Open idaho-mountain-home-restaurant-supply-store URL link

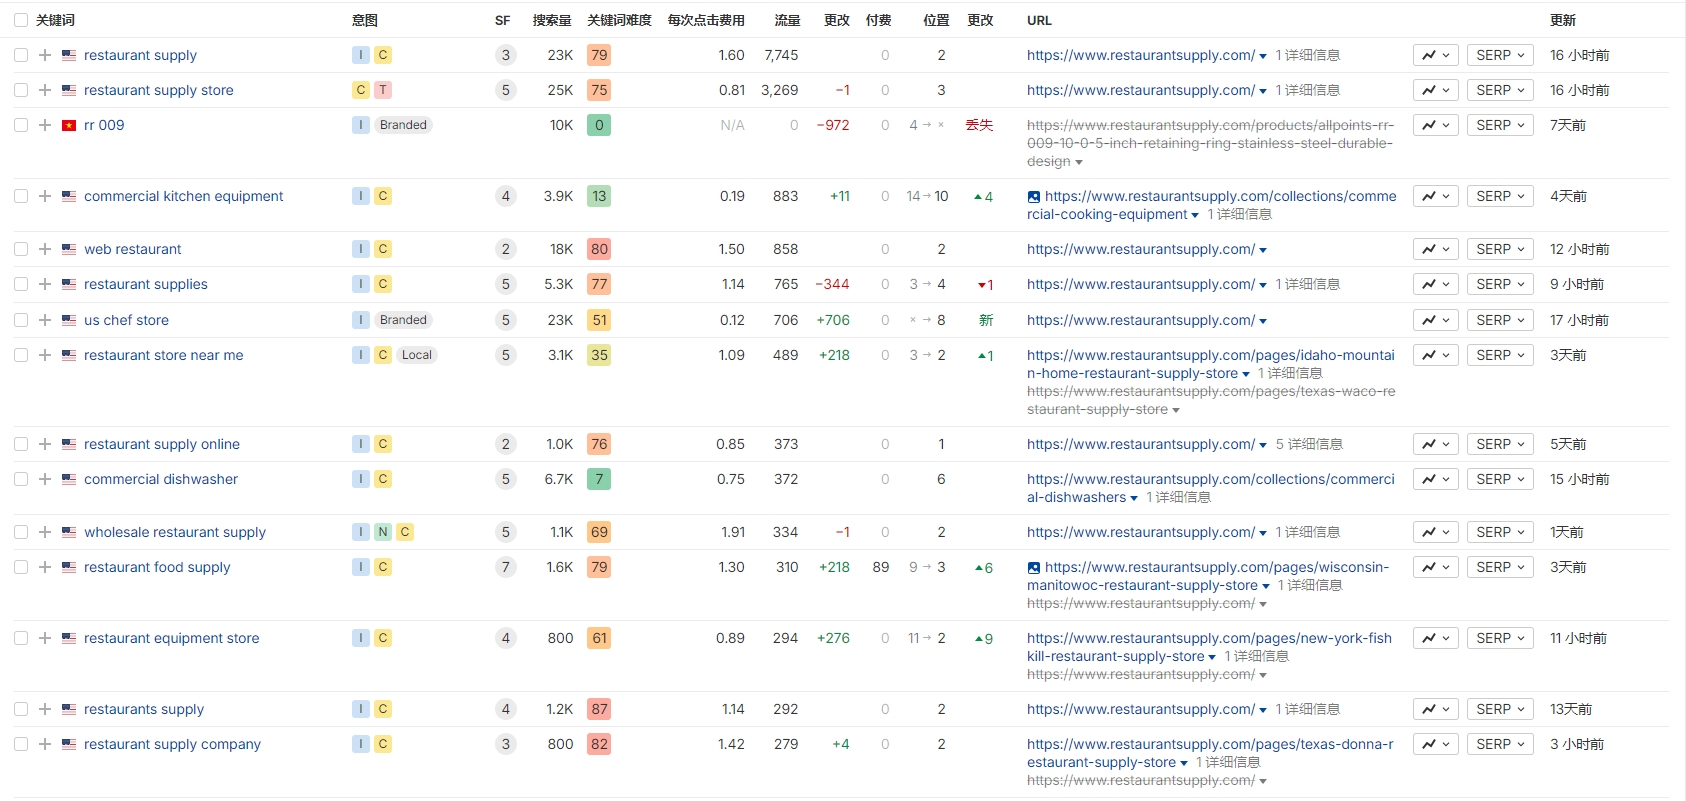[x=1210, y=364]
